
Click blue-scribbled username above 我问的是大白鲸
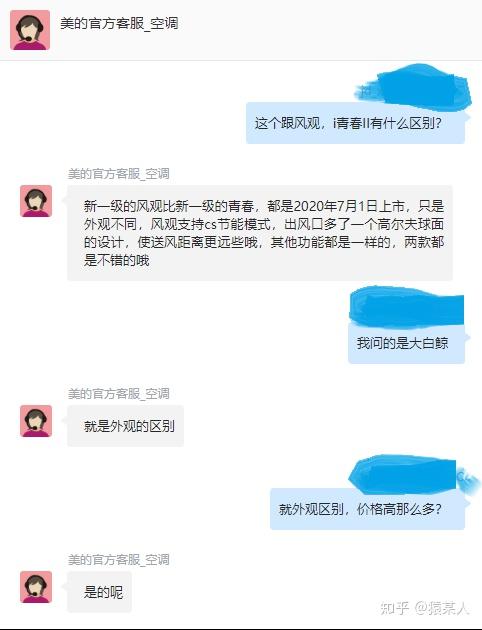coord(406,308)
